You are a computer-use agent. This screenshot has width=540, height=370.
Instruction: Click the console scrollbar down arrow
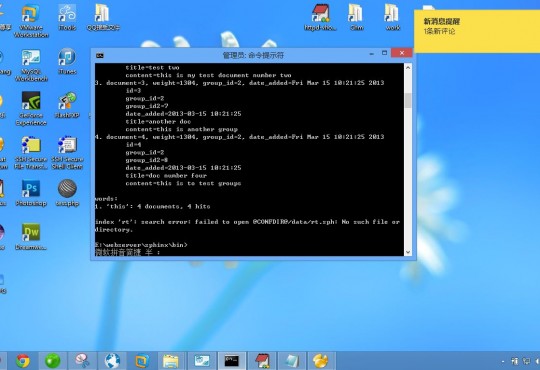click(x=408, y=252)
